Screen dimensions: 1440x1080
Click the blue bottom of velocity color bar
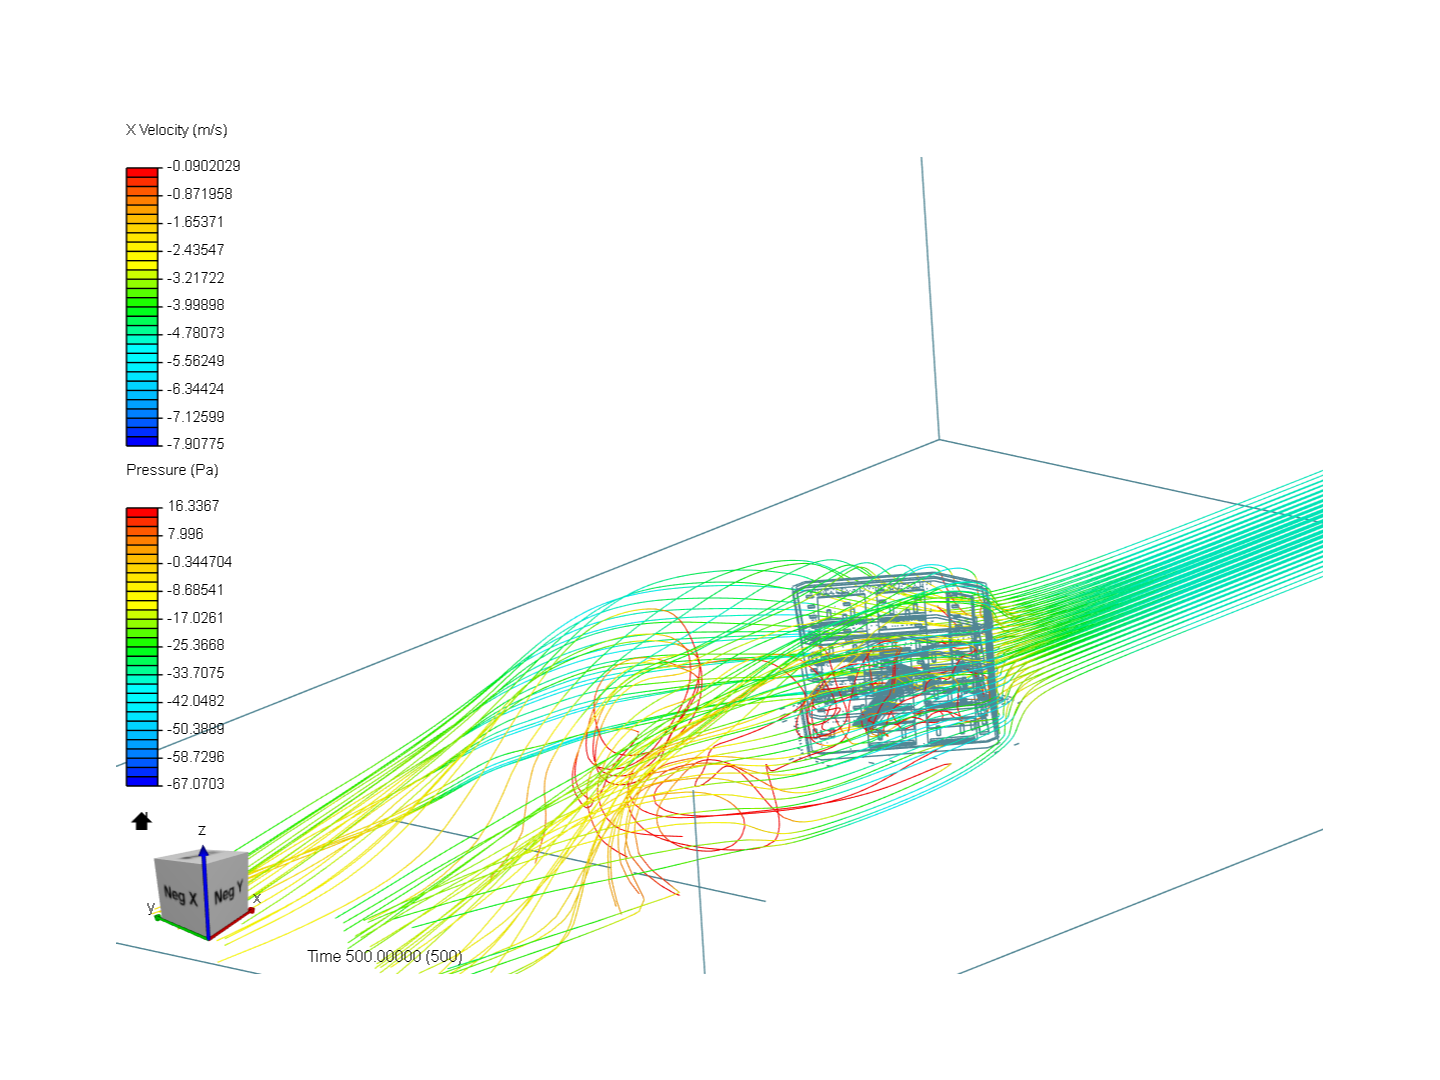(142, 440)
